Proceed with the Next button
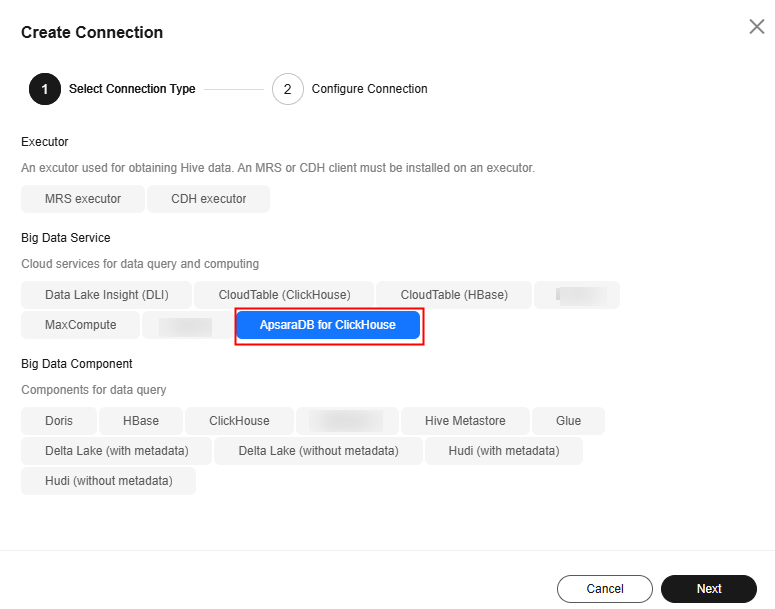Screen dimensions: 775x609 pos(709,589)
